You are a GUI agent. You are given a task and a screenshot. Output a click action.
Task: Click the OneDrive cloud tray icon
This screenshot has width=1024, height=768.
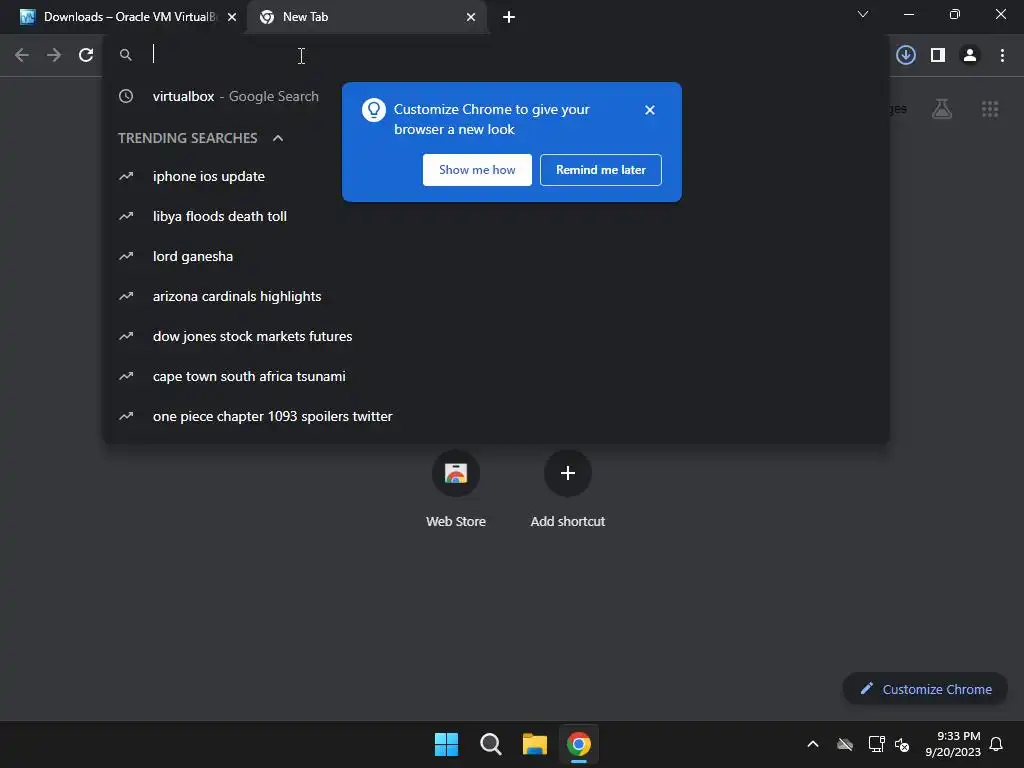844,744
